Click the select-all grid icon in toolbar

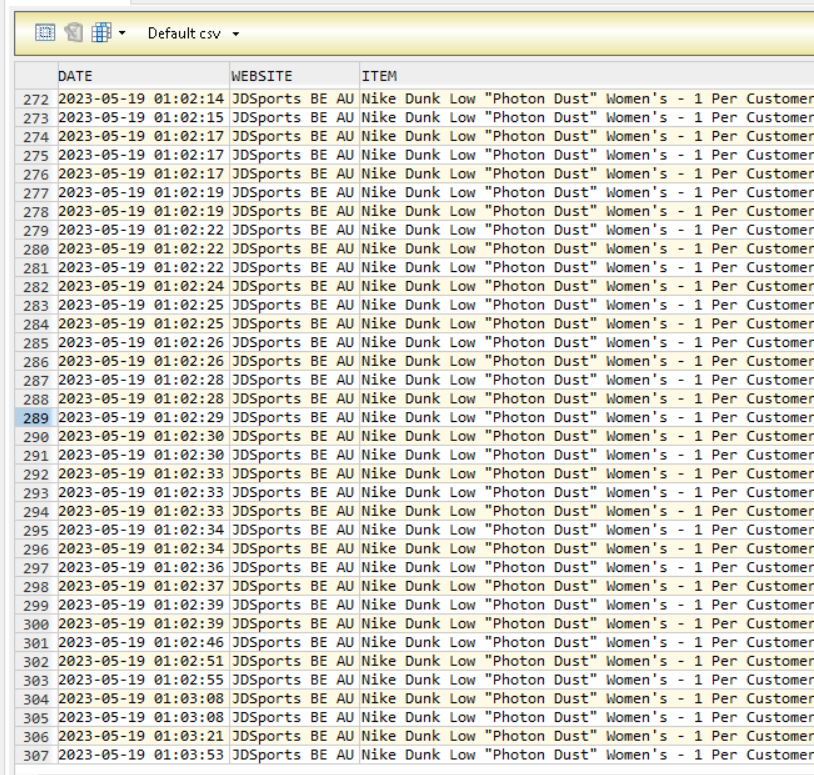pos(45,33)
